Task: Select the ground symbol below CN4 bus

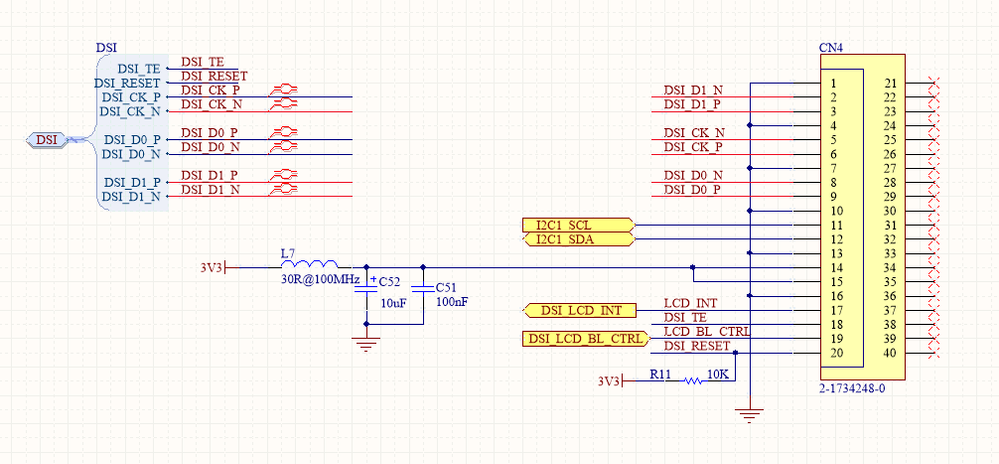Action: [x=751, y=415]
